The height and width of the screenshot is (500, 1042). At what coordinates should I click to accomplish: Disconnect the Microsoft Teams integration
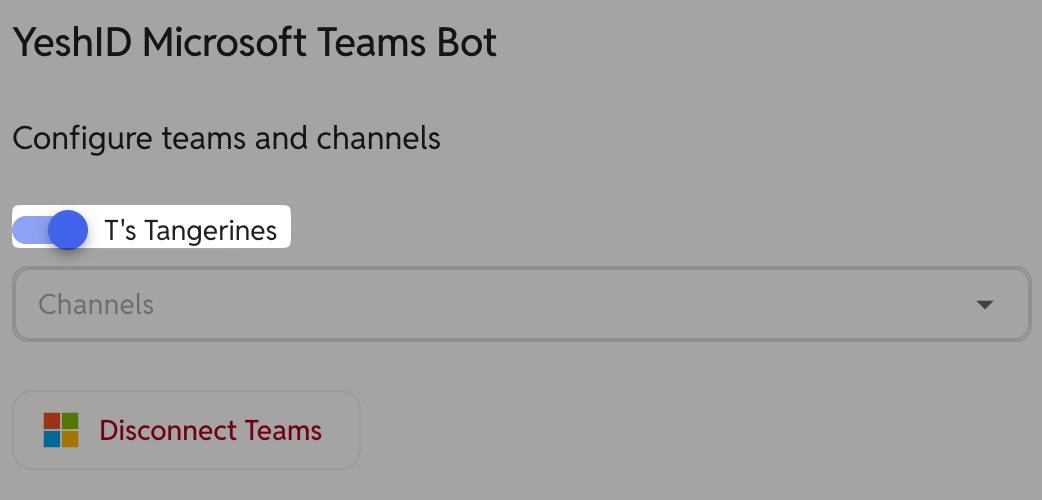(187, 430)
